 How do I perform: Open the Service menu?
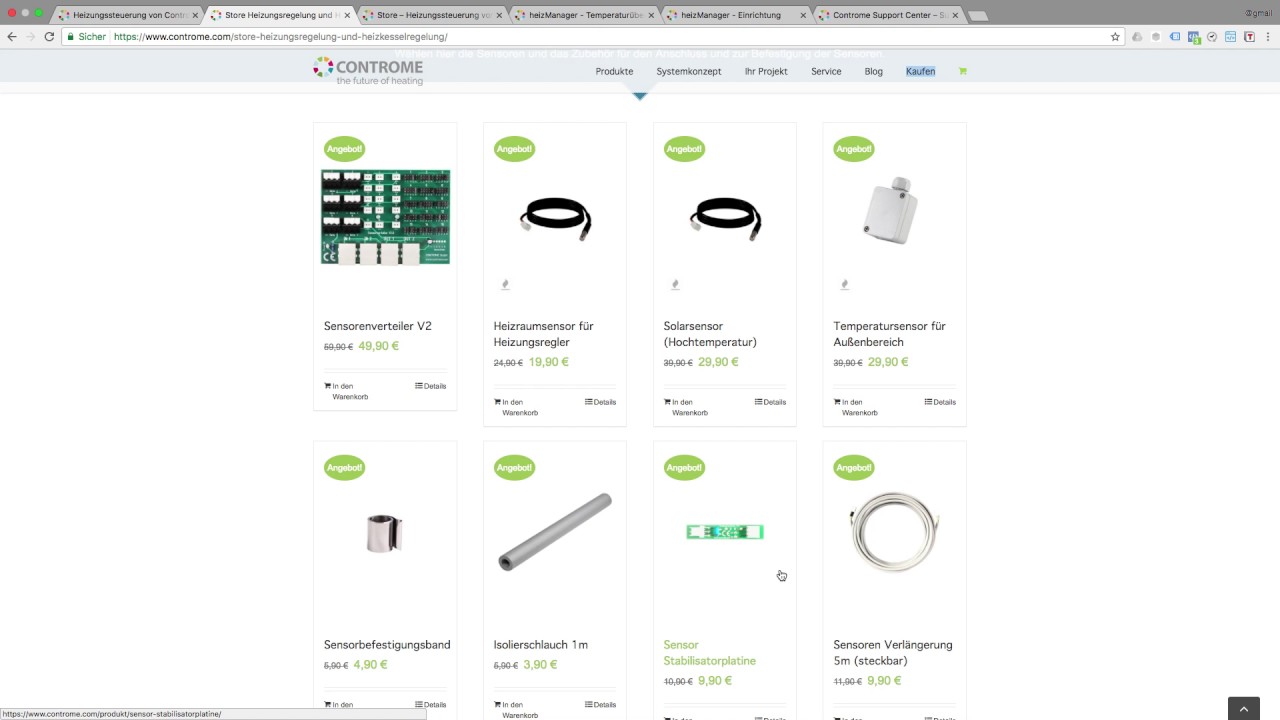pyautogui.click(x=826, y=72)
